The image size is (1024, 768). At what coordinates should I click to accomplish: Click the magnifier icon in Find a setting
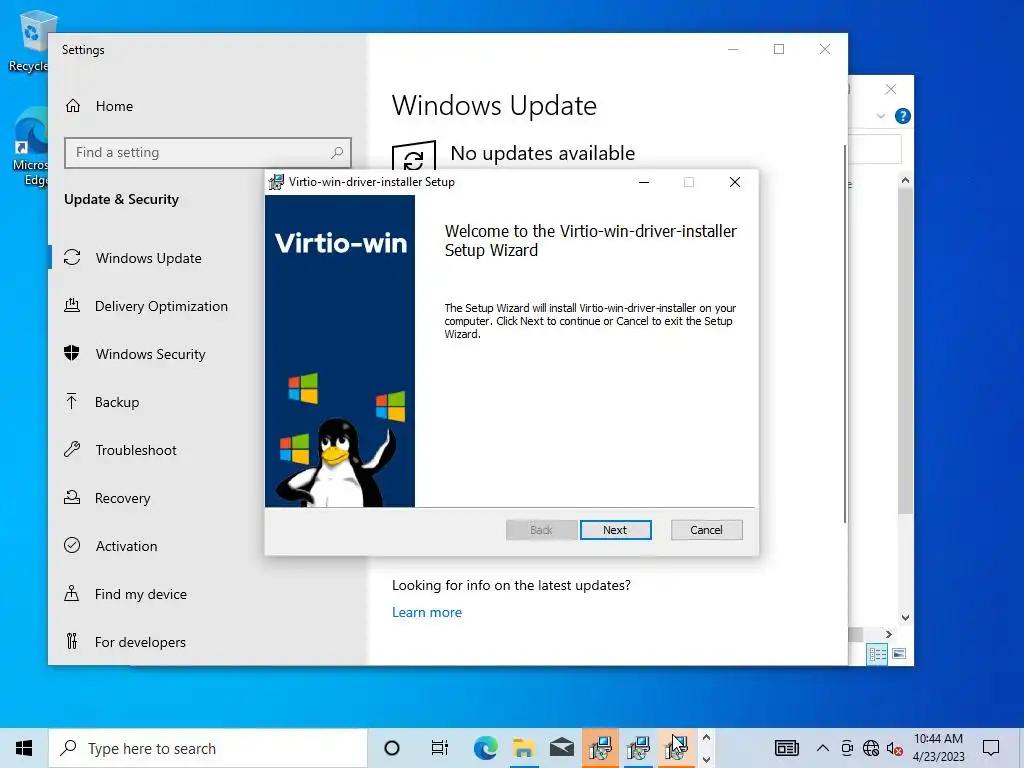pos(337,153)
